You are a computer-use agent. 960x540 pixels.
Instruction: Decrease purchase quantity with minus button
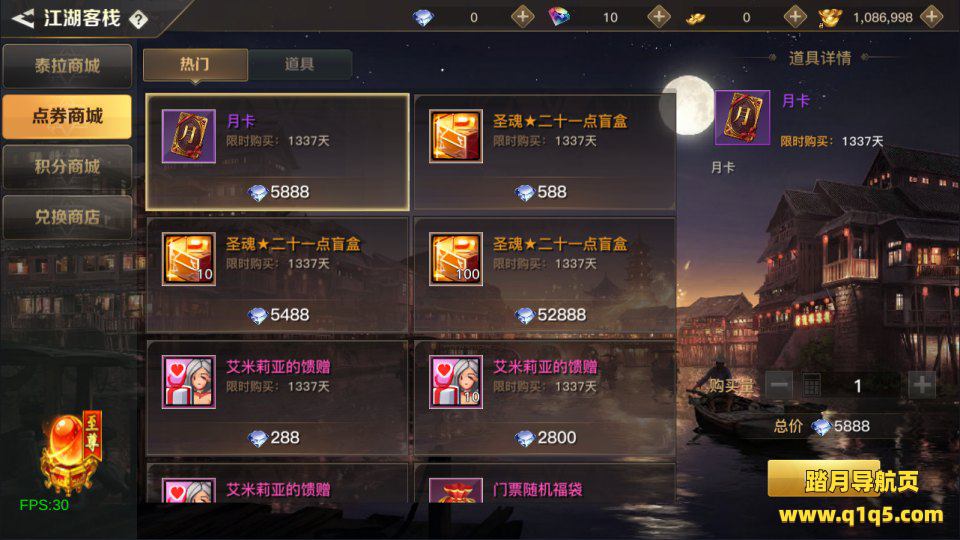click(x=779, y=385)
